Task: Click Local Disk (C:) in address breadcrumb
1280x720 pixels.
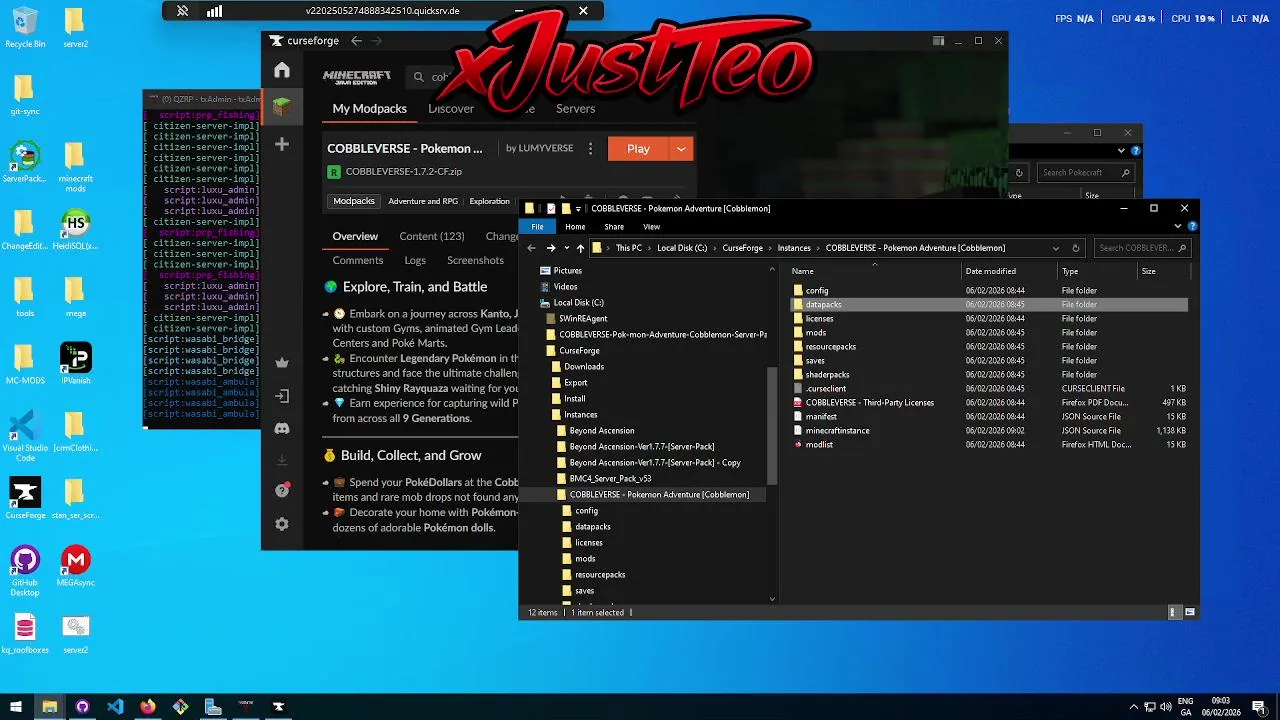Action: 682,248
